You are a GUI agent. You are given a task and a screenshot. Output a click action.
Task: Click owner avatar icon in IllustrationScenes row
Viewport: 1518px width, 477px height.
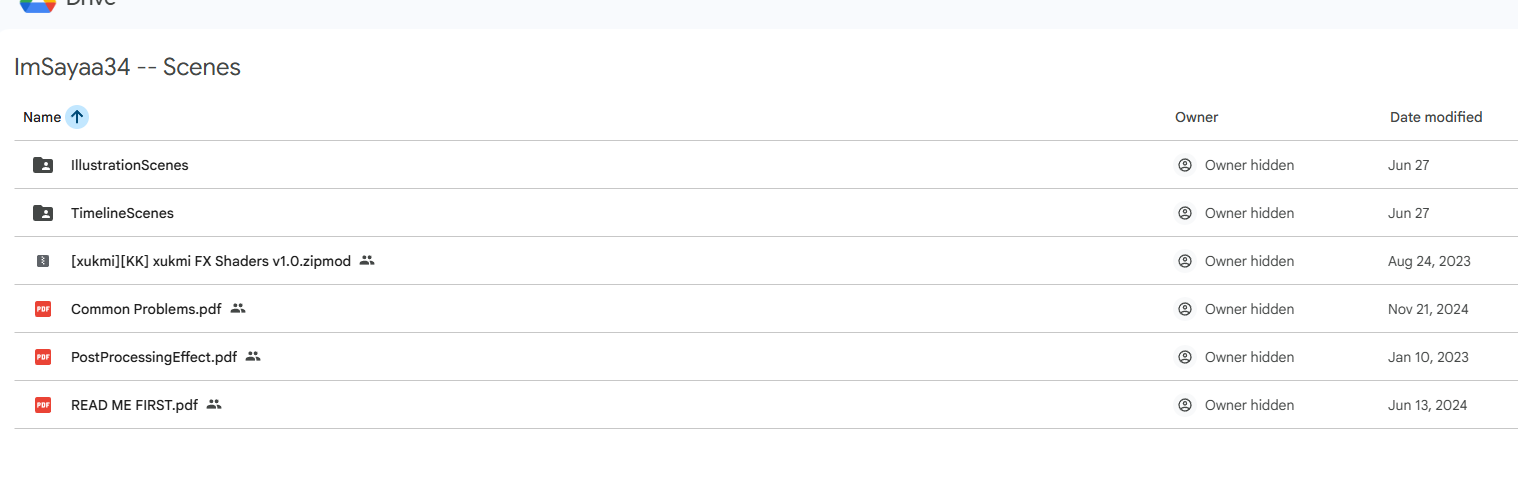click(x=1185, y=165)
